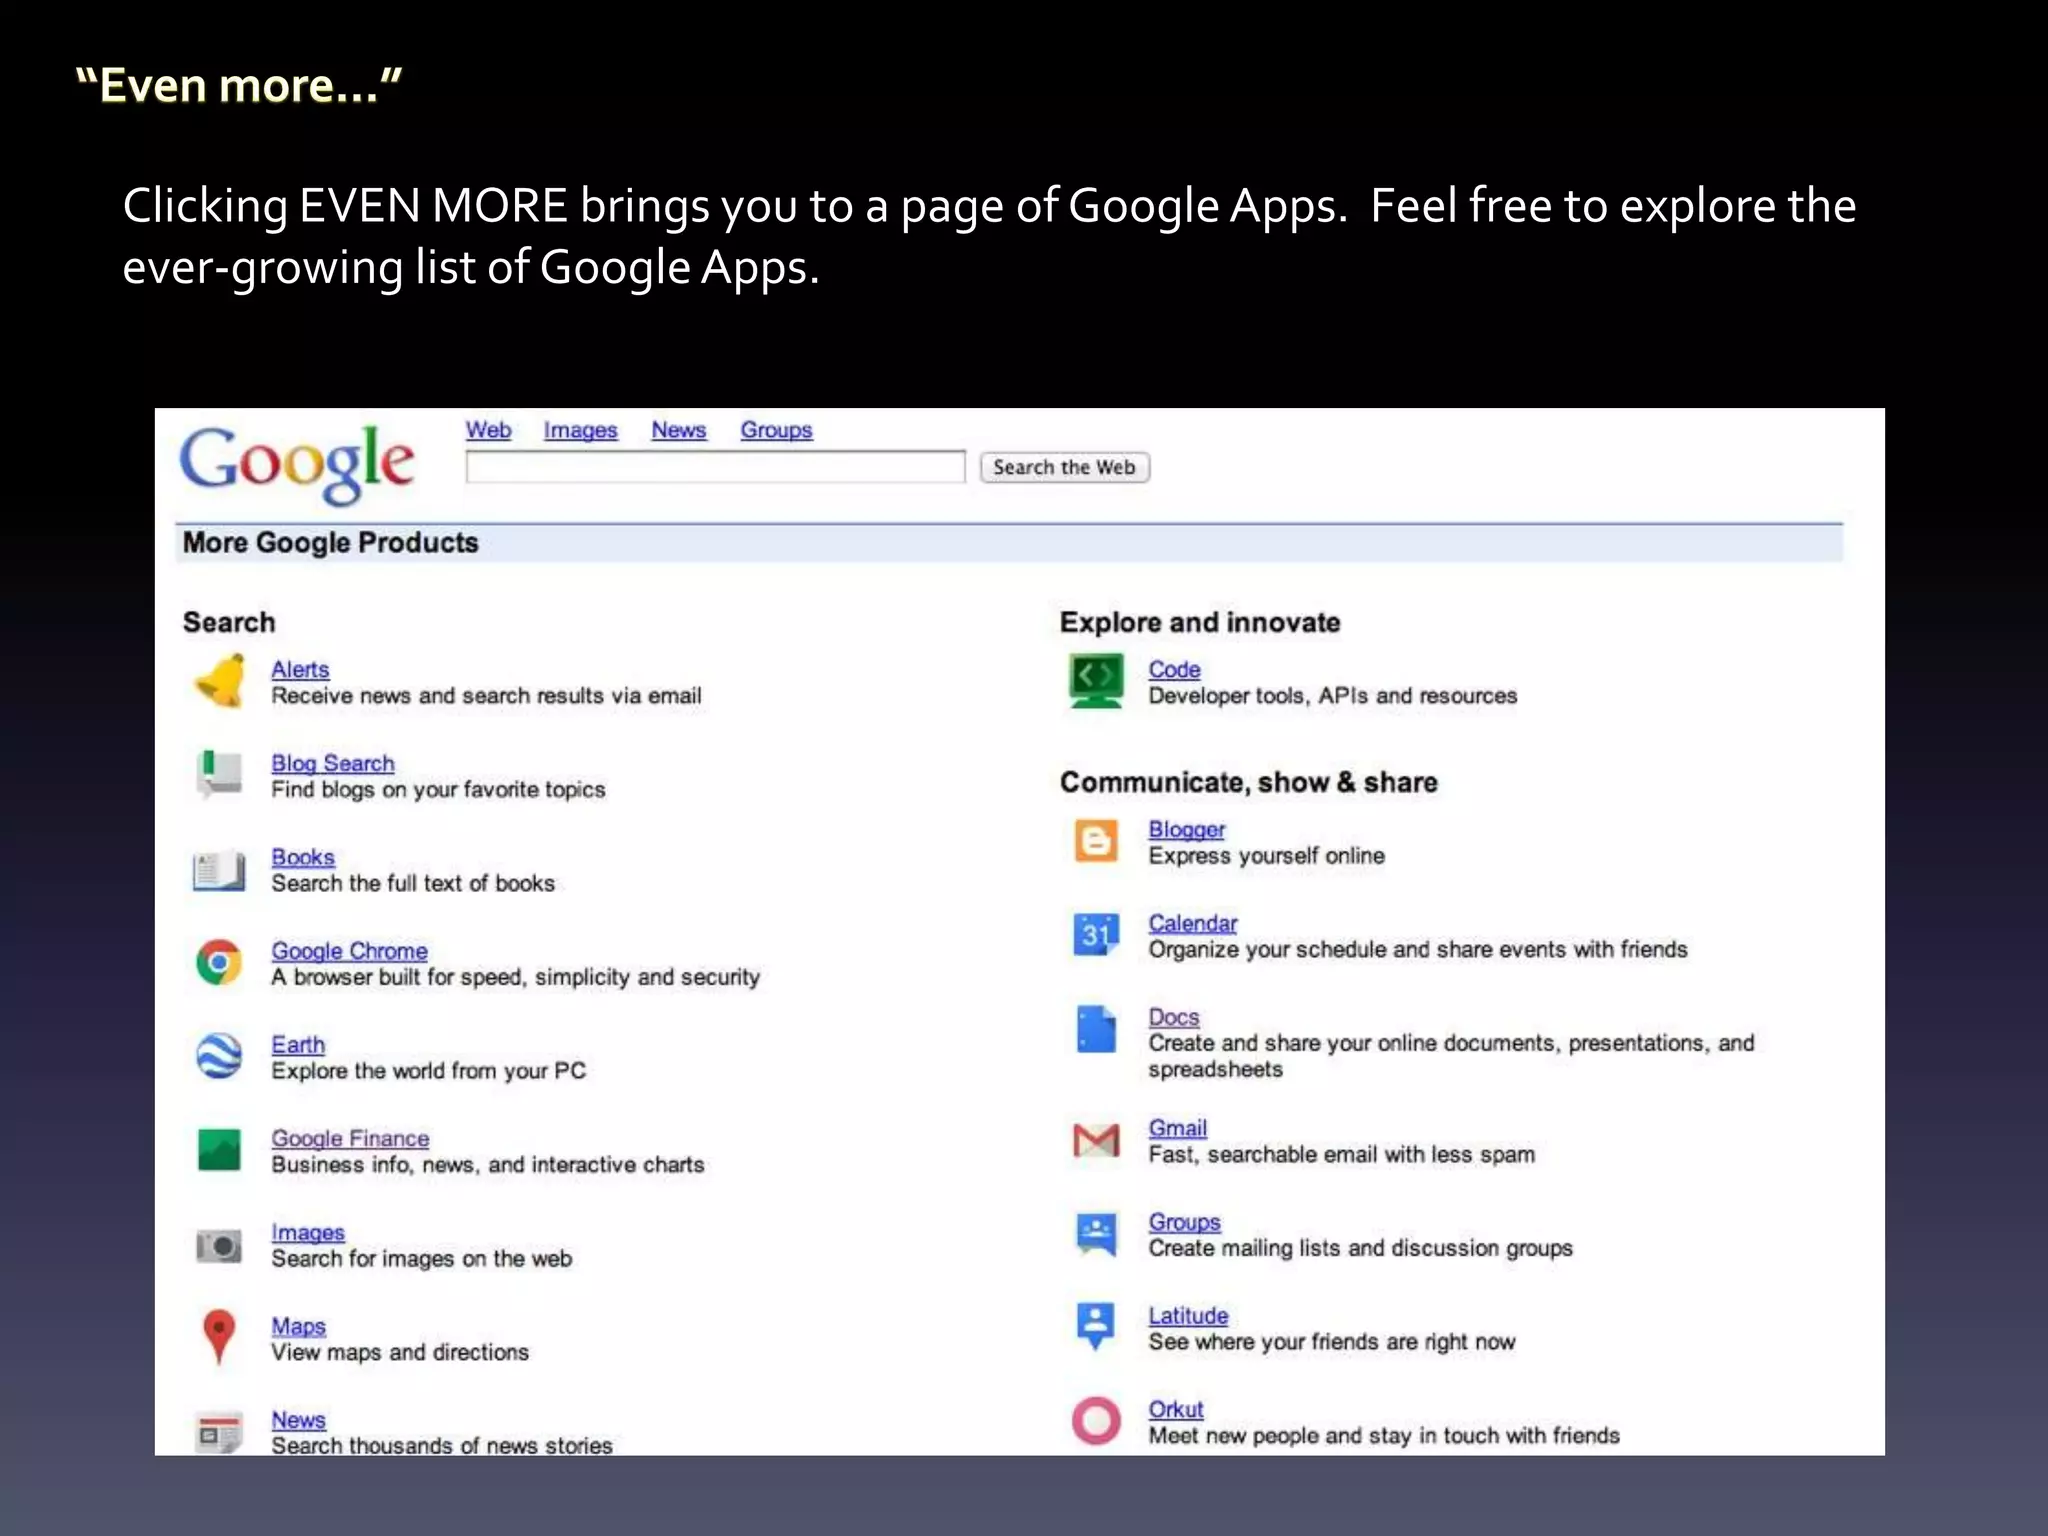Click the 'Search' section heading
The width and height of the screenshot is (2048, 1536).
[x=228, y=622]
